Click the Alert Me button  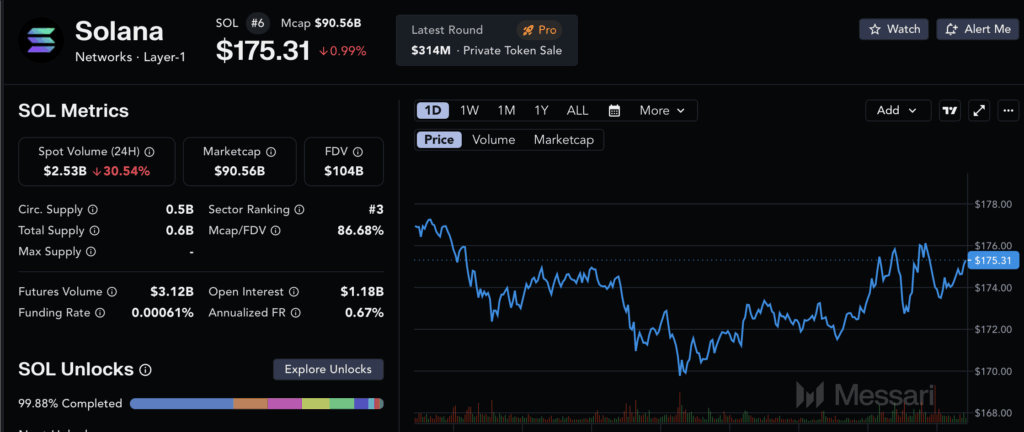[x=978, y=29]
